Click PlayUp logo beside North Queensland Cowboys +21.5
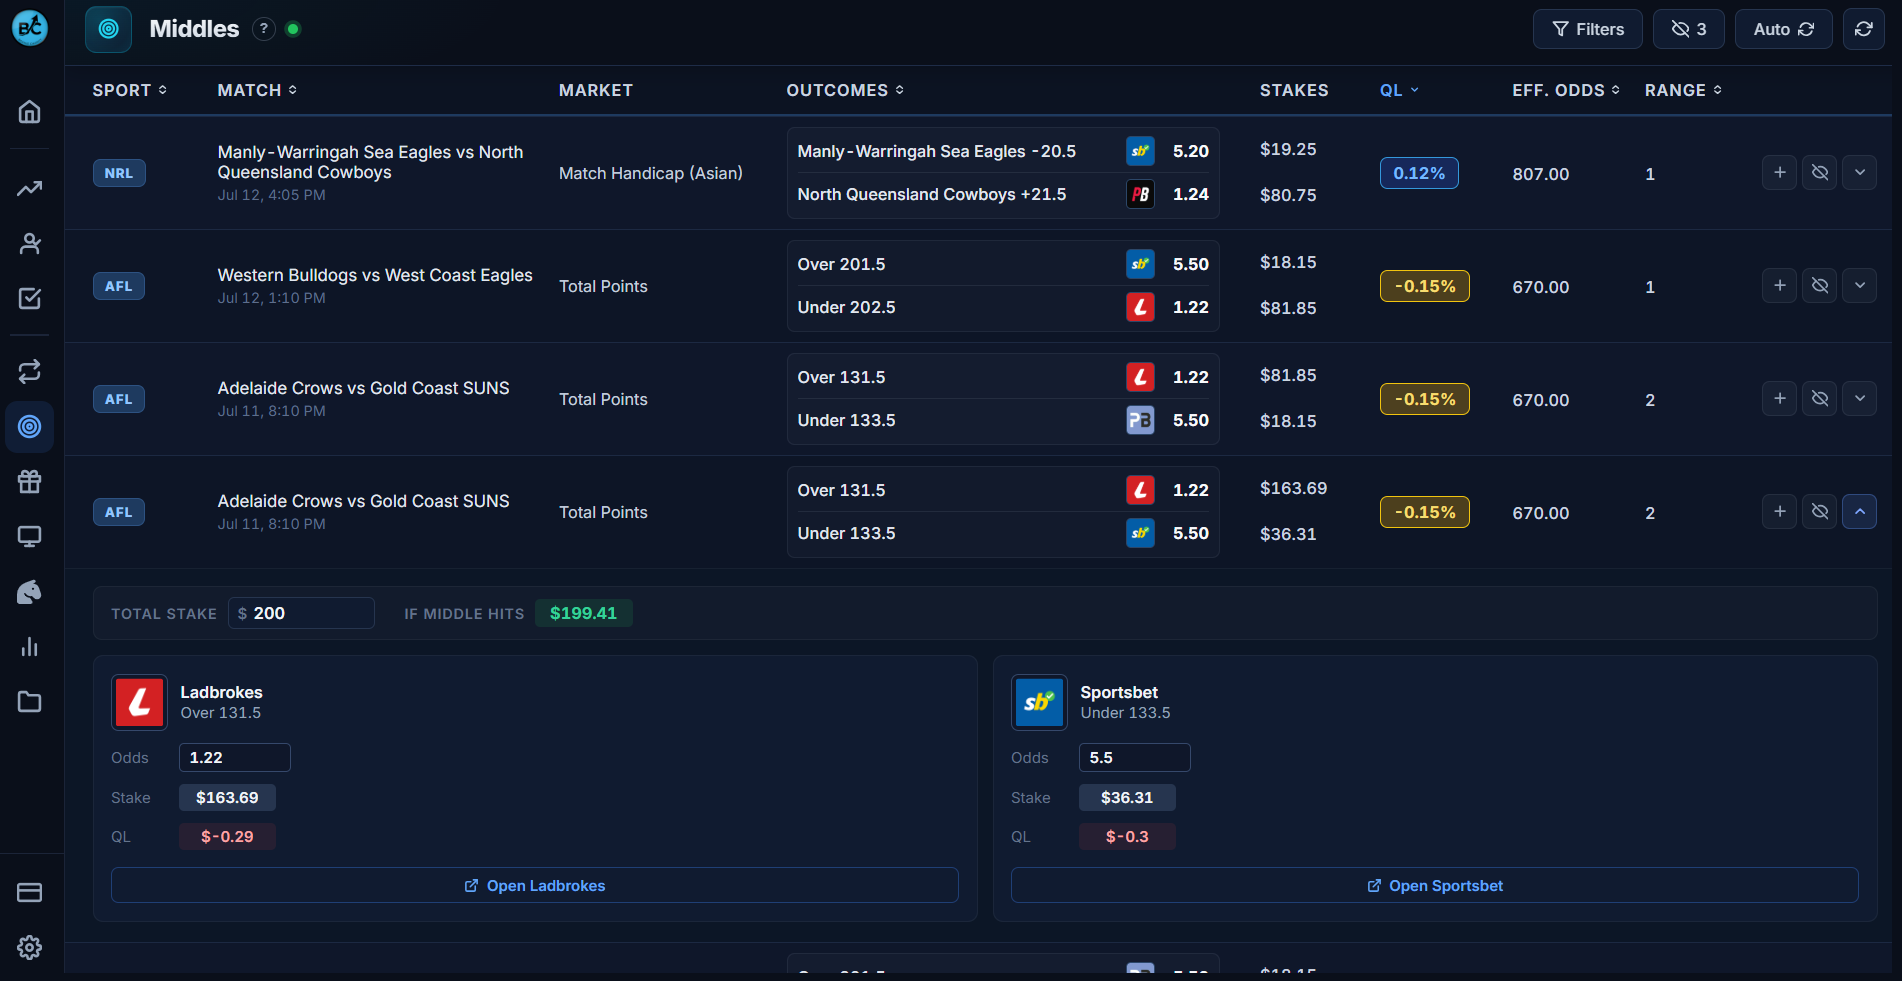 point(1140,194)
